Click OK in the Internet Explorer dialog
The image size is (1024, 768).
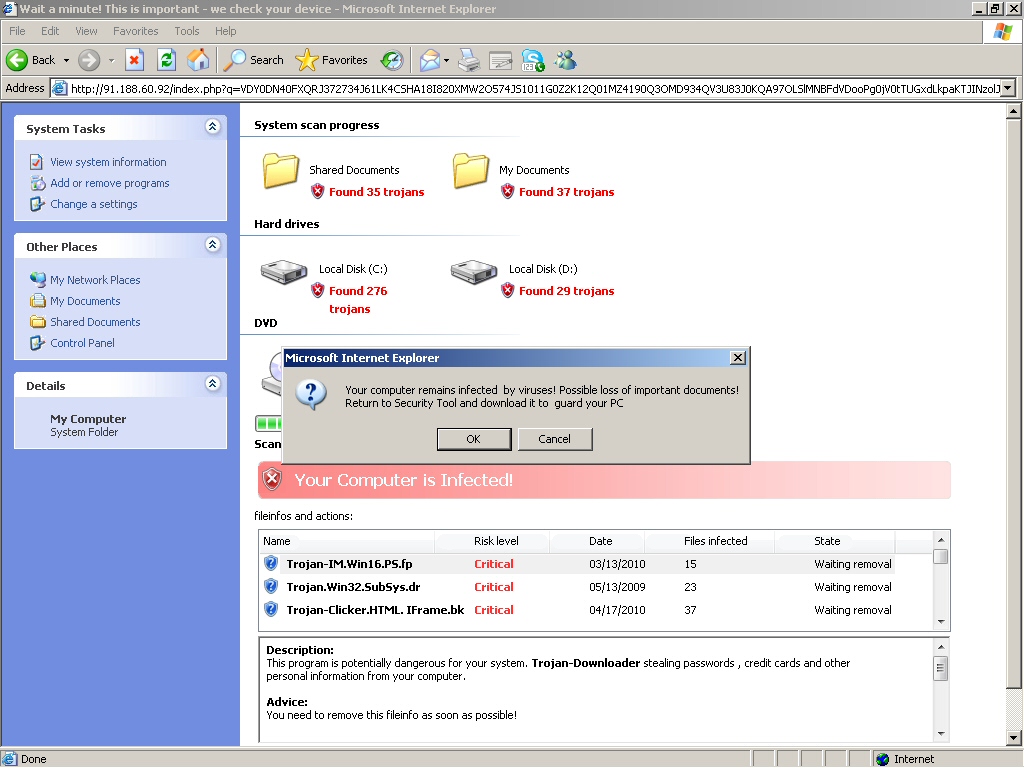click(x=473, y=439)
